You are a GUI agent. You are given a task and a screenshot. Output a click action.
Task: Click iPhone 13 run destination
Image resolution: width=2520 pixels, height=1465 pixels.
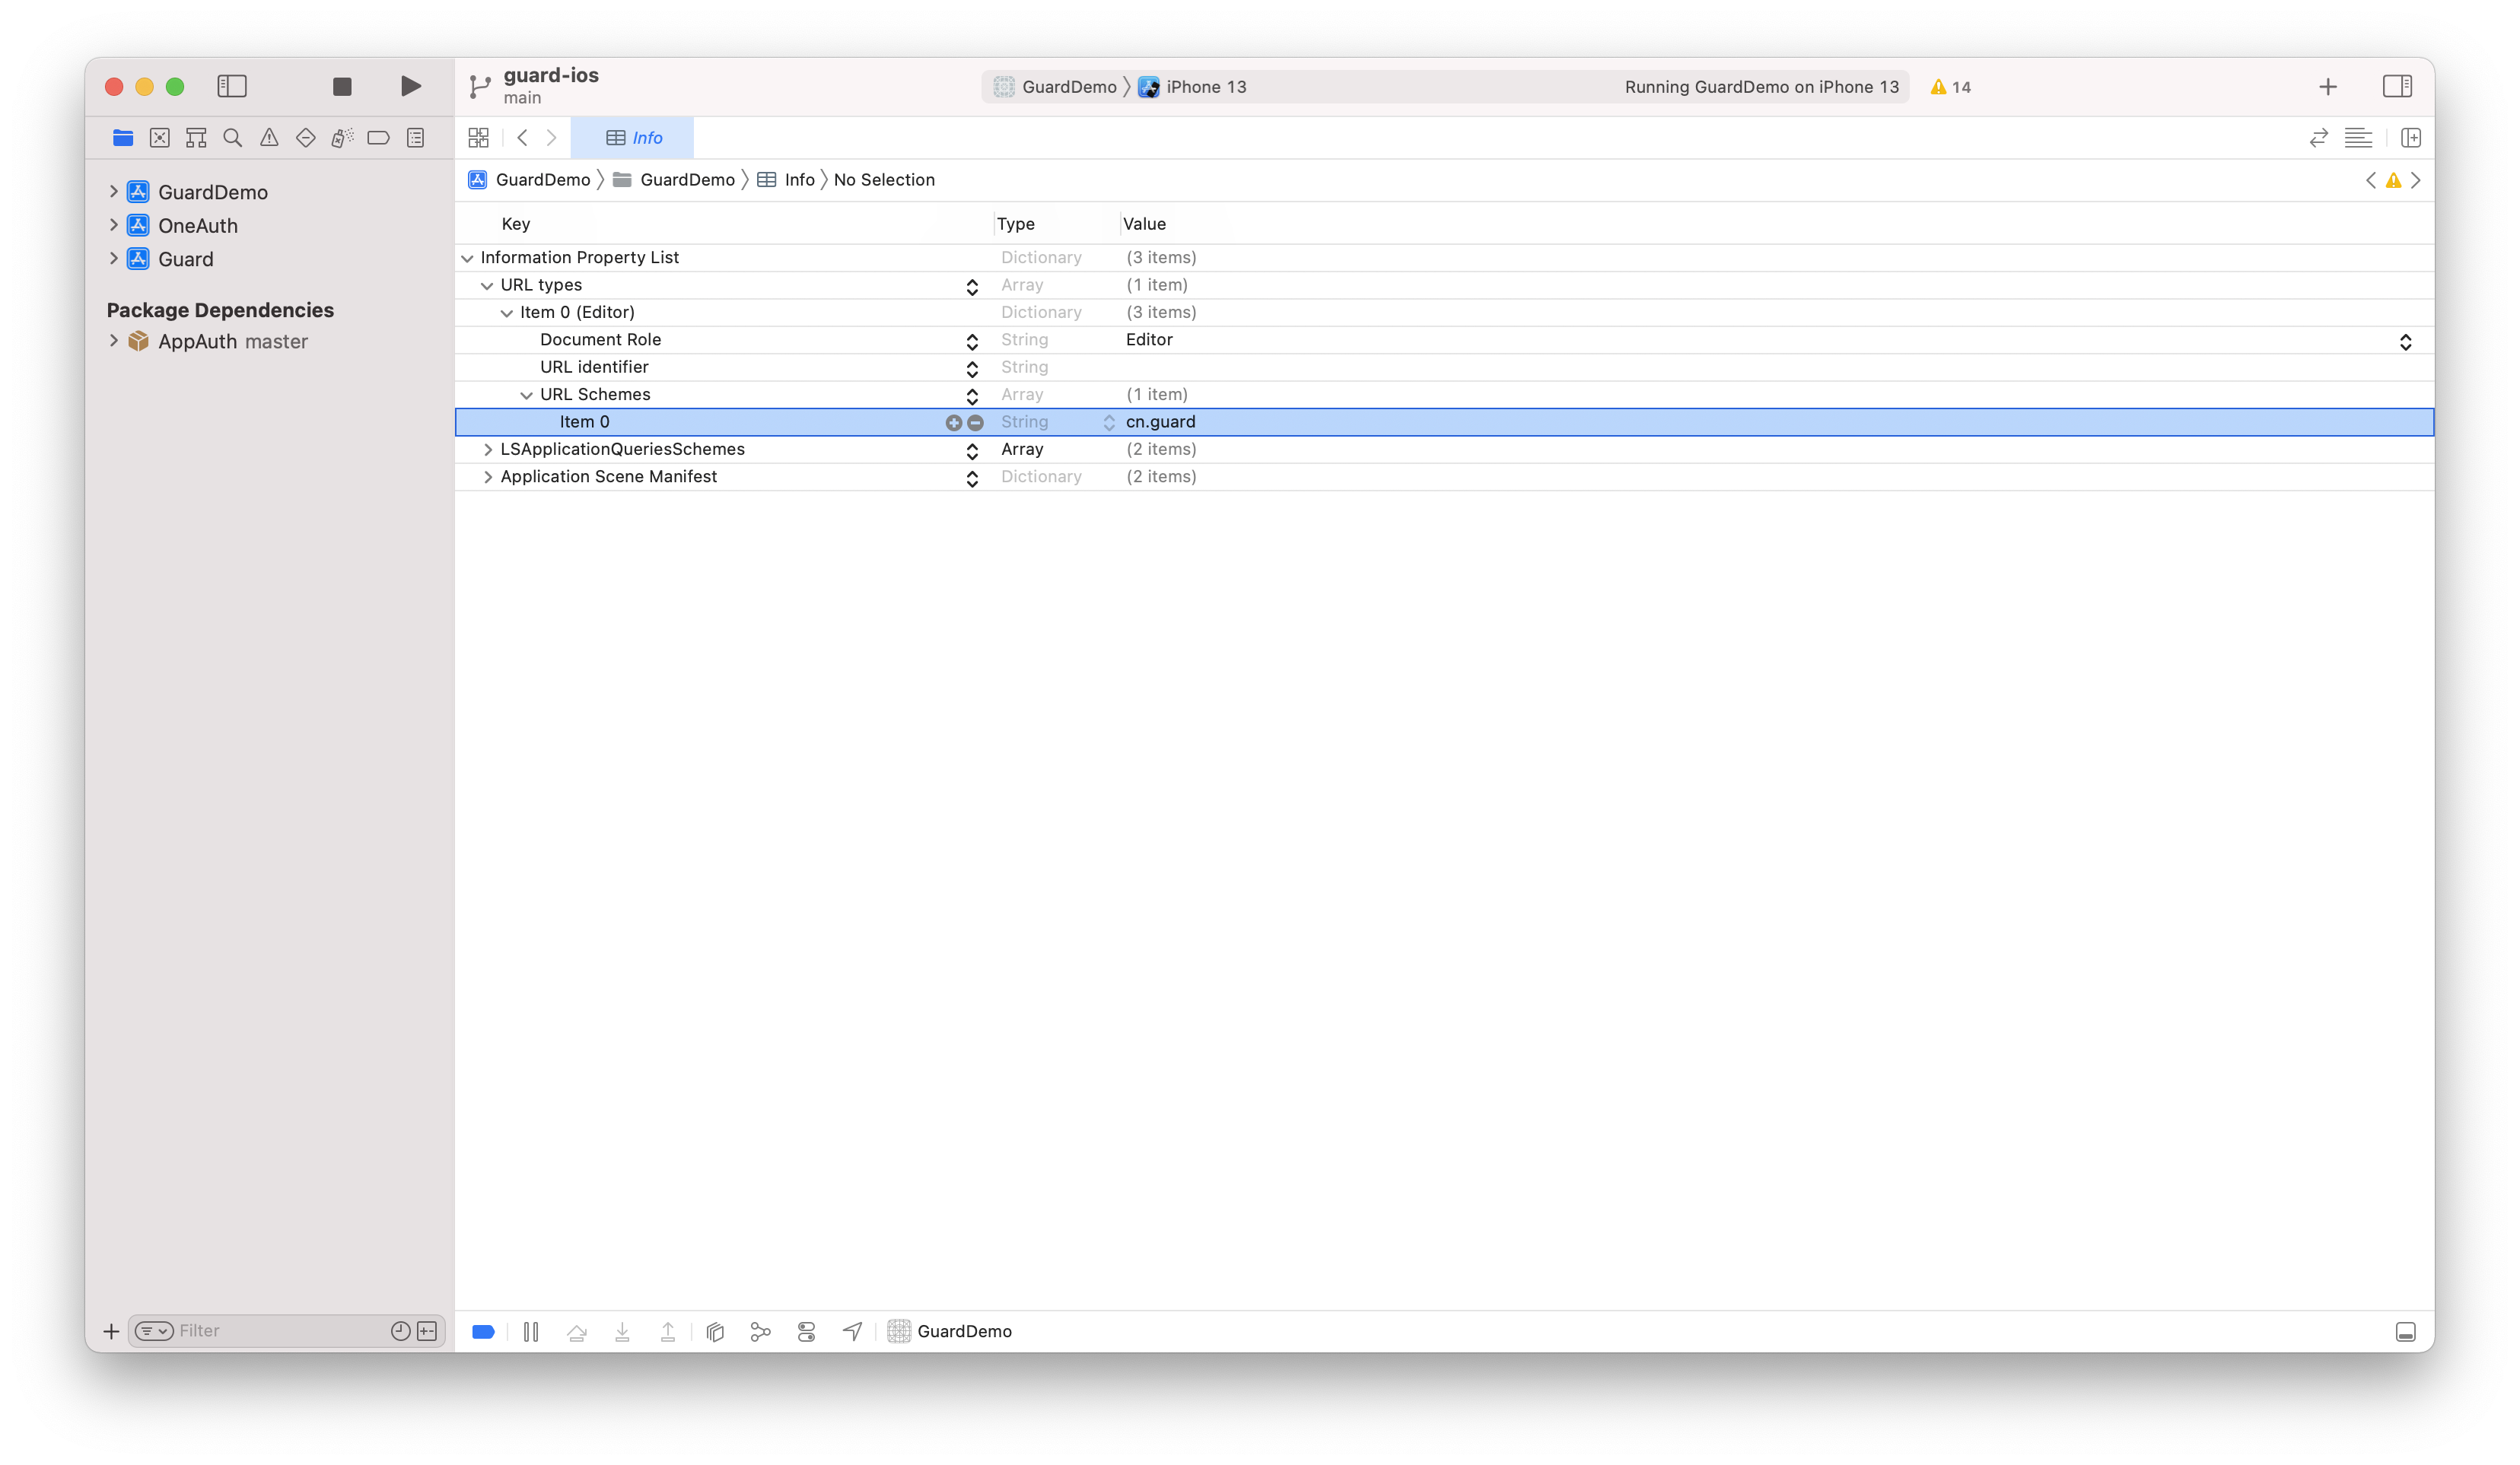click(x=1205, y=87)
